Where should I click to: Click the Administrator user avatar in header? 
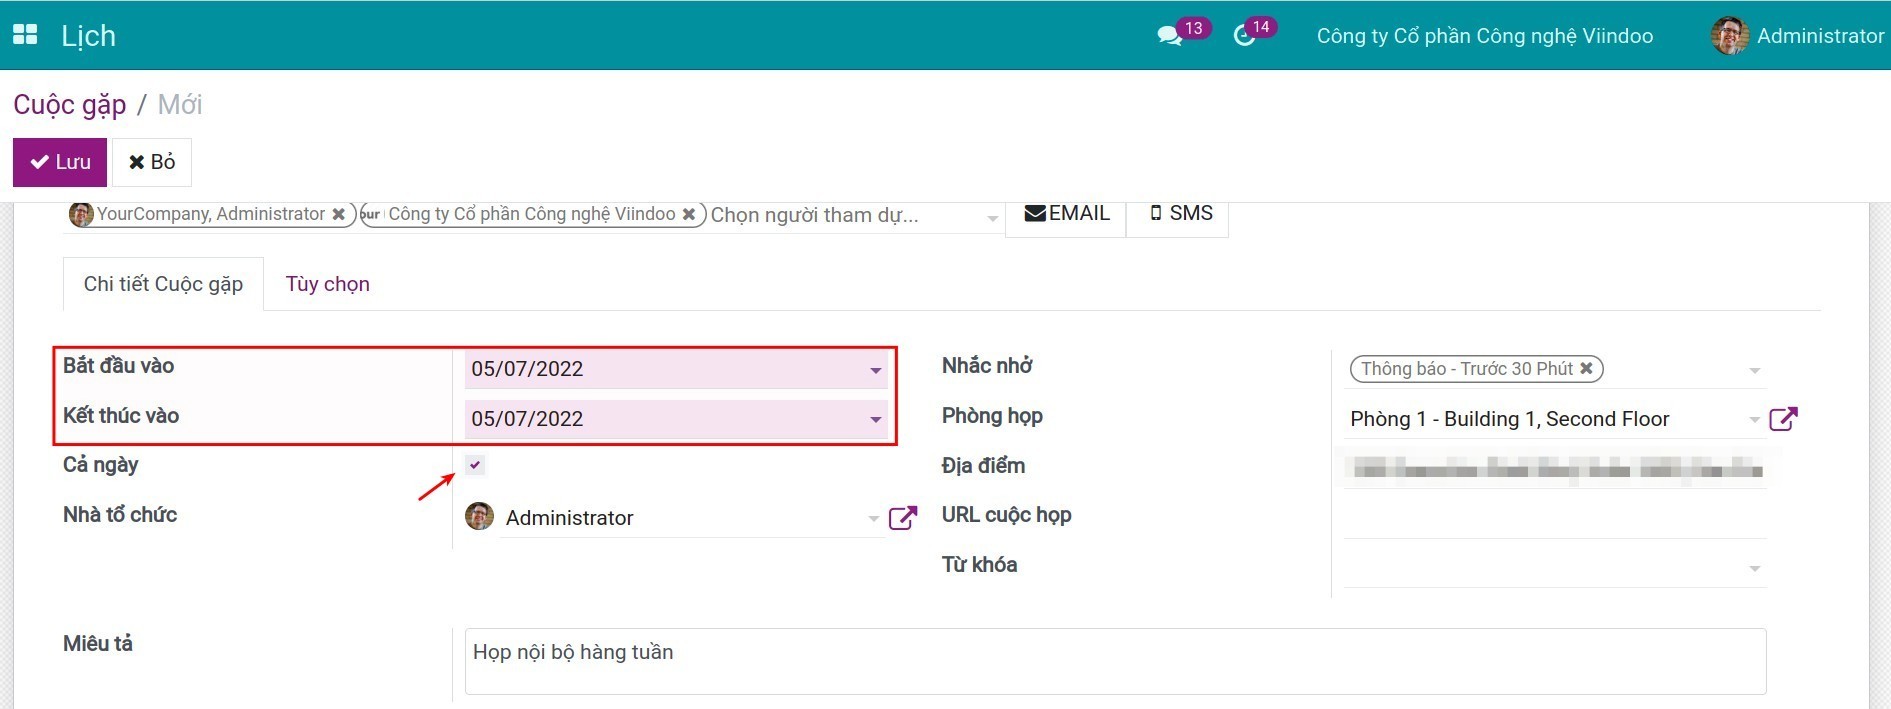point(1729,36)
